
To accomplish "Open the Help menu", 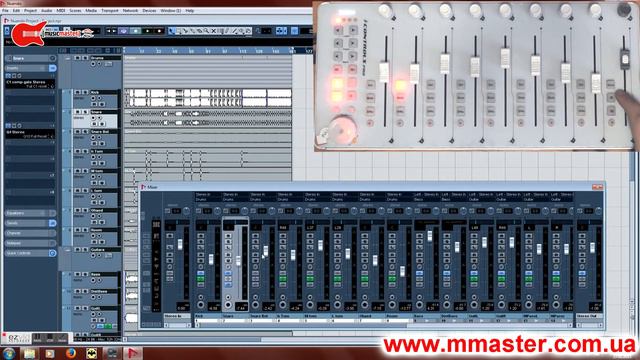I will coord(190,11).
